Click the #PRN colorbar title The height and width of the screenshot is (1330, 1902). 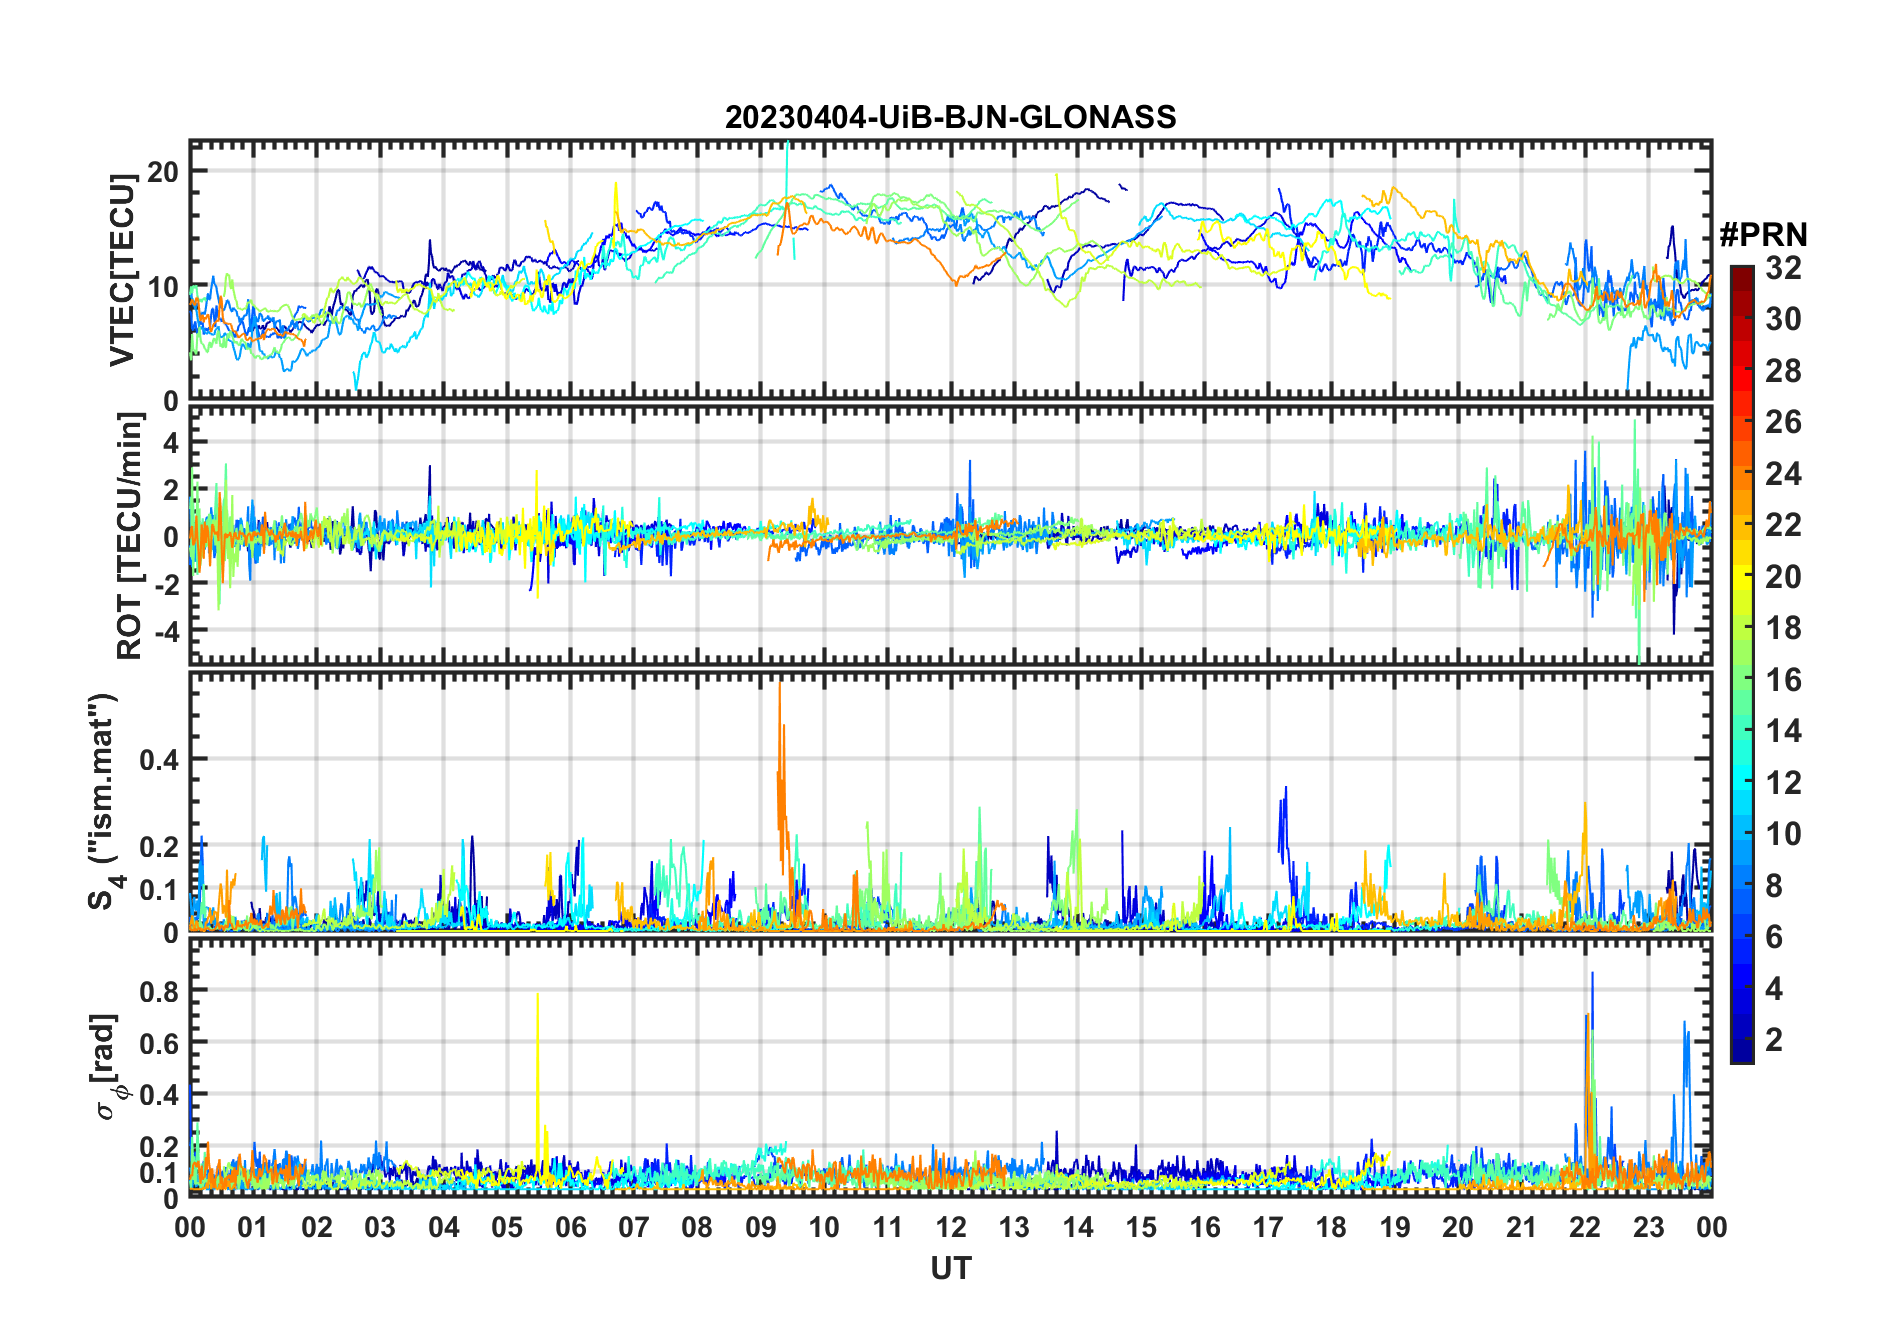1764,235
